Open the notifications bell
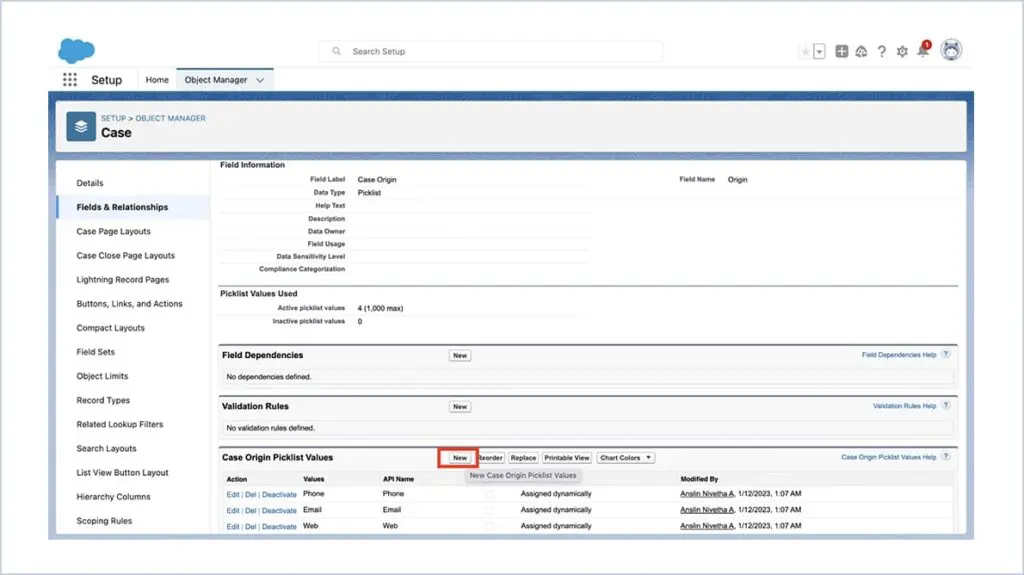1024x575 pixels. [923, 50]
